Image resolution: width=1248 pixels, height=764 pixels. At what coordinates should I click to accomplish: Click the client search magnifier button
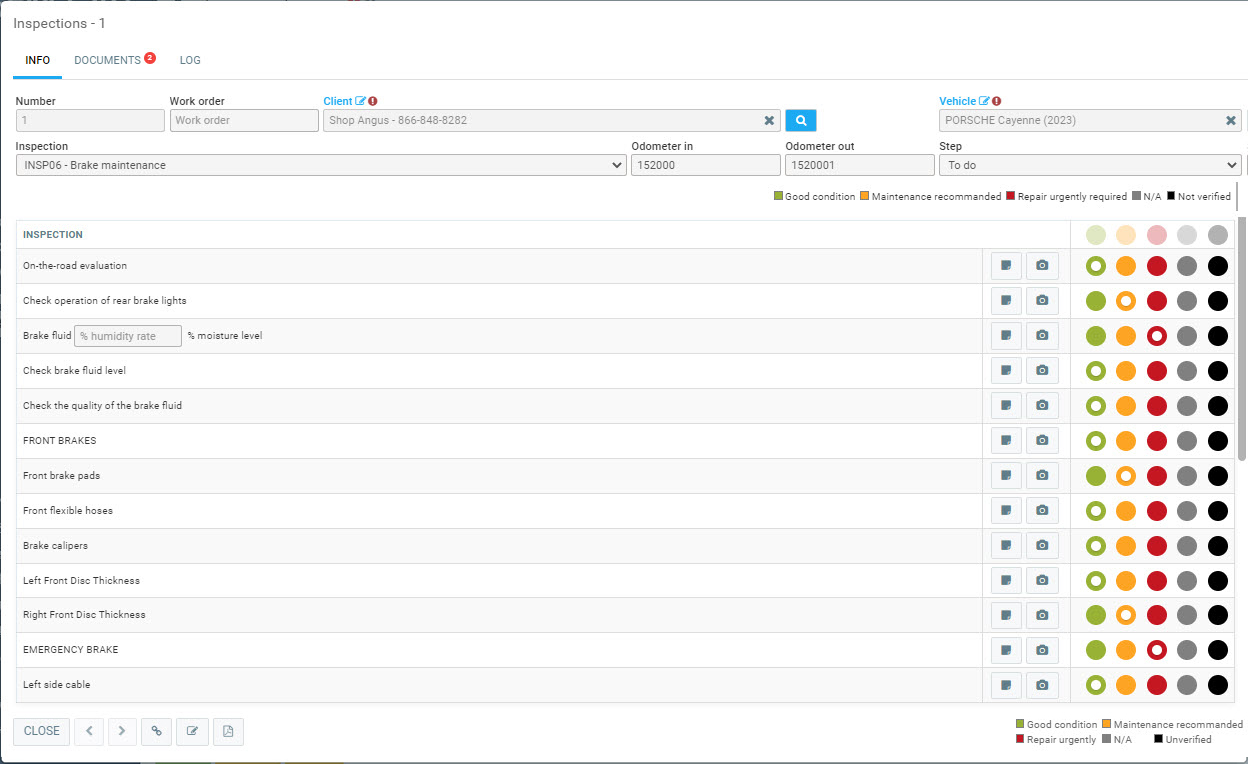click(x=800, y=120)
